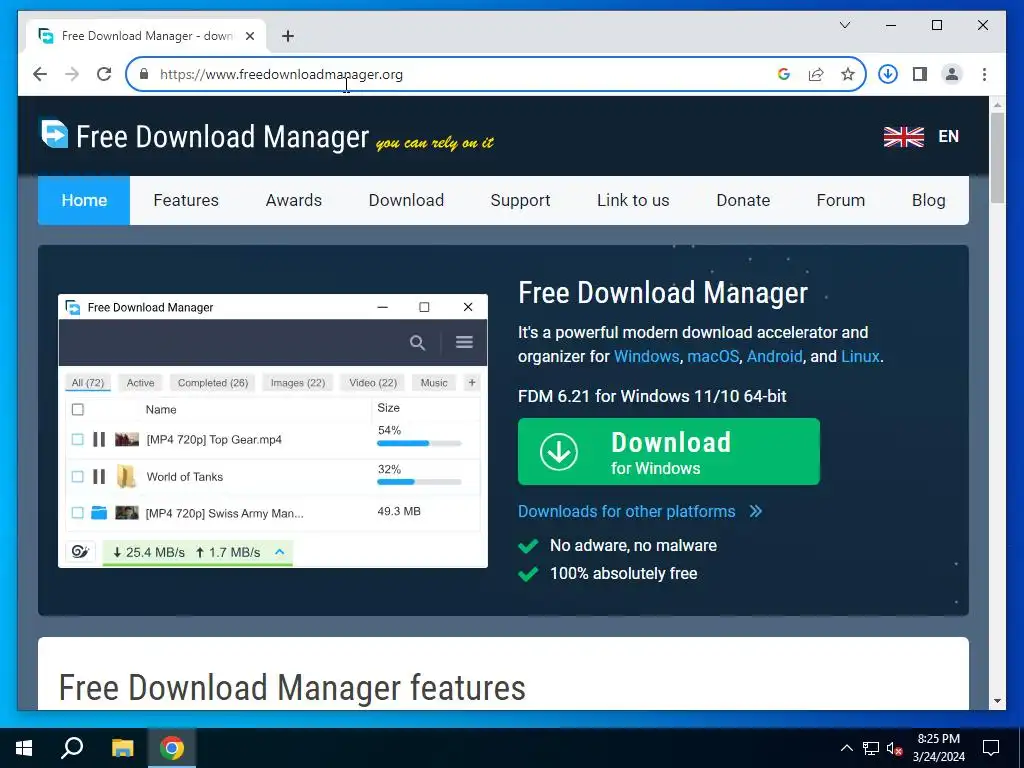Open the hamburger menu in FDM preview
This screenshot has width=1024, height=768.
coord(464,342)
